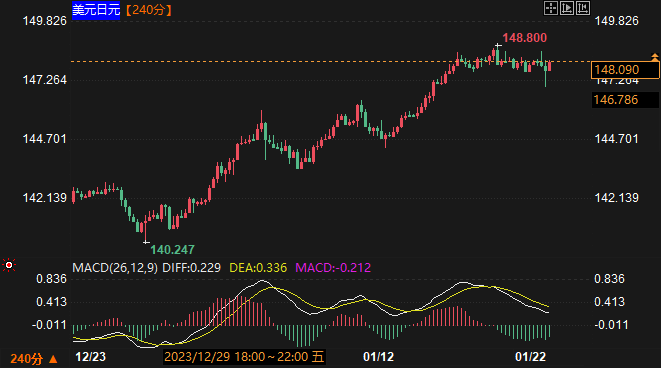Click the MACD:-0.212 histogram value label
This screenshot has height=368, width=661.
point(333,268)
